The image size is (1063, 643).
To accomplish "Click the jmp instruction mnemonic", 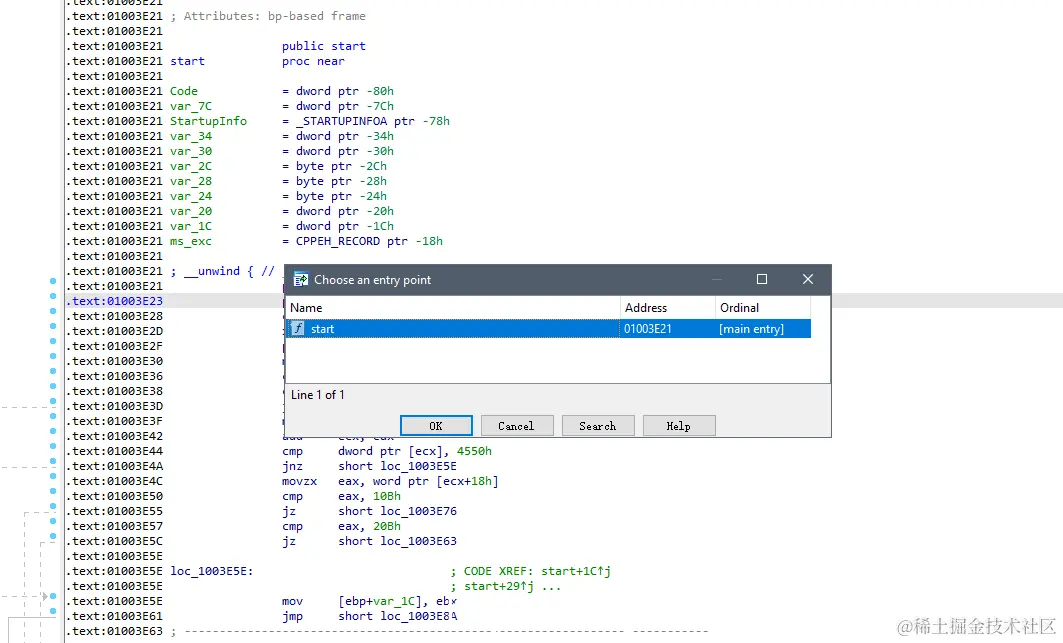I will point(293,617).
